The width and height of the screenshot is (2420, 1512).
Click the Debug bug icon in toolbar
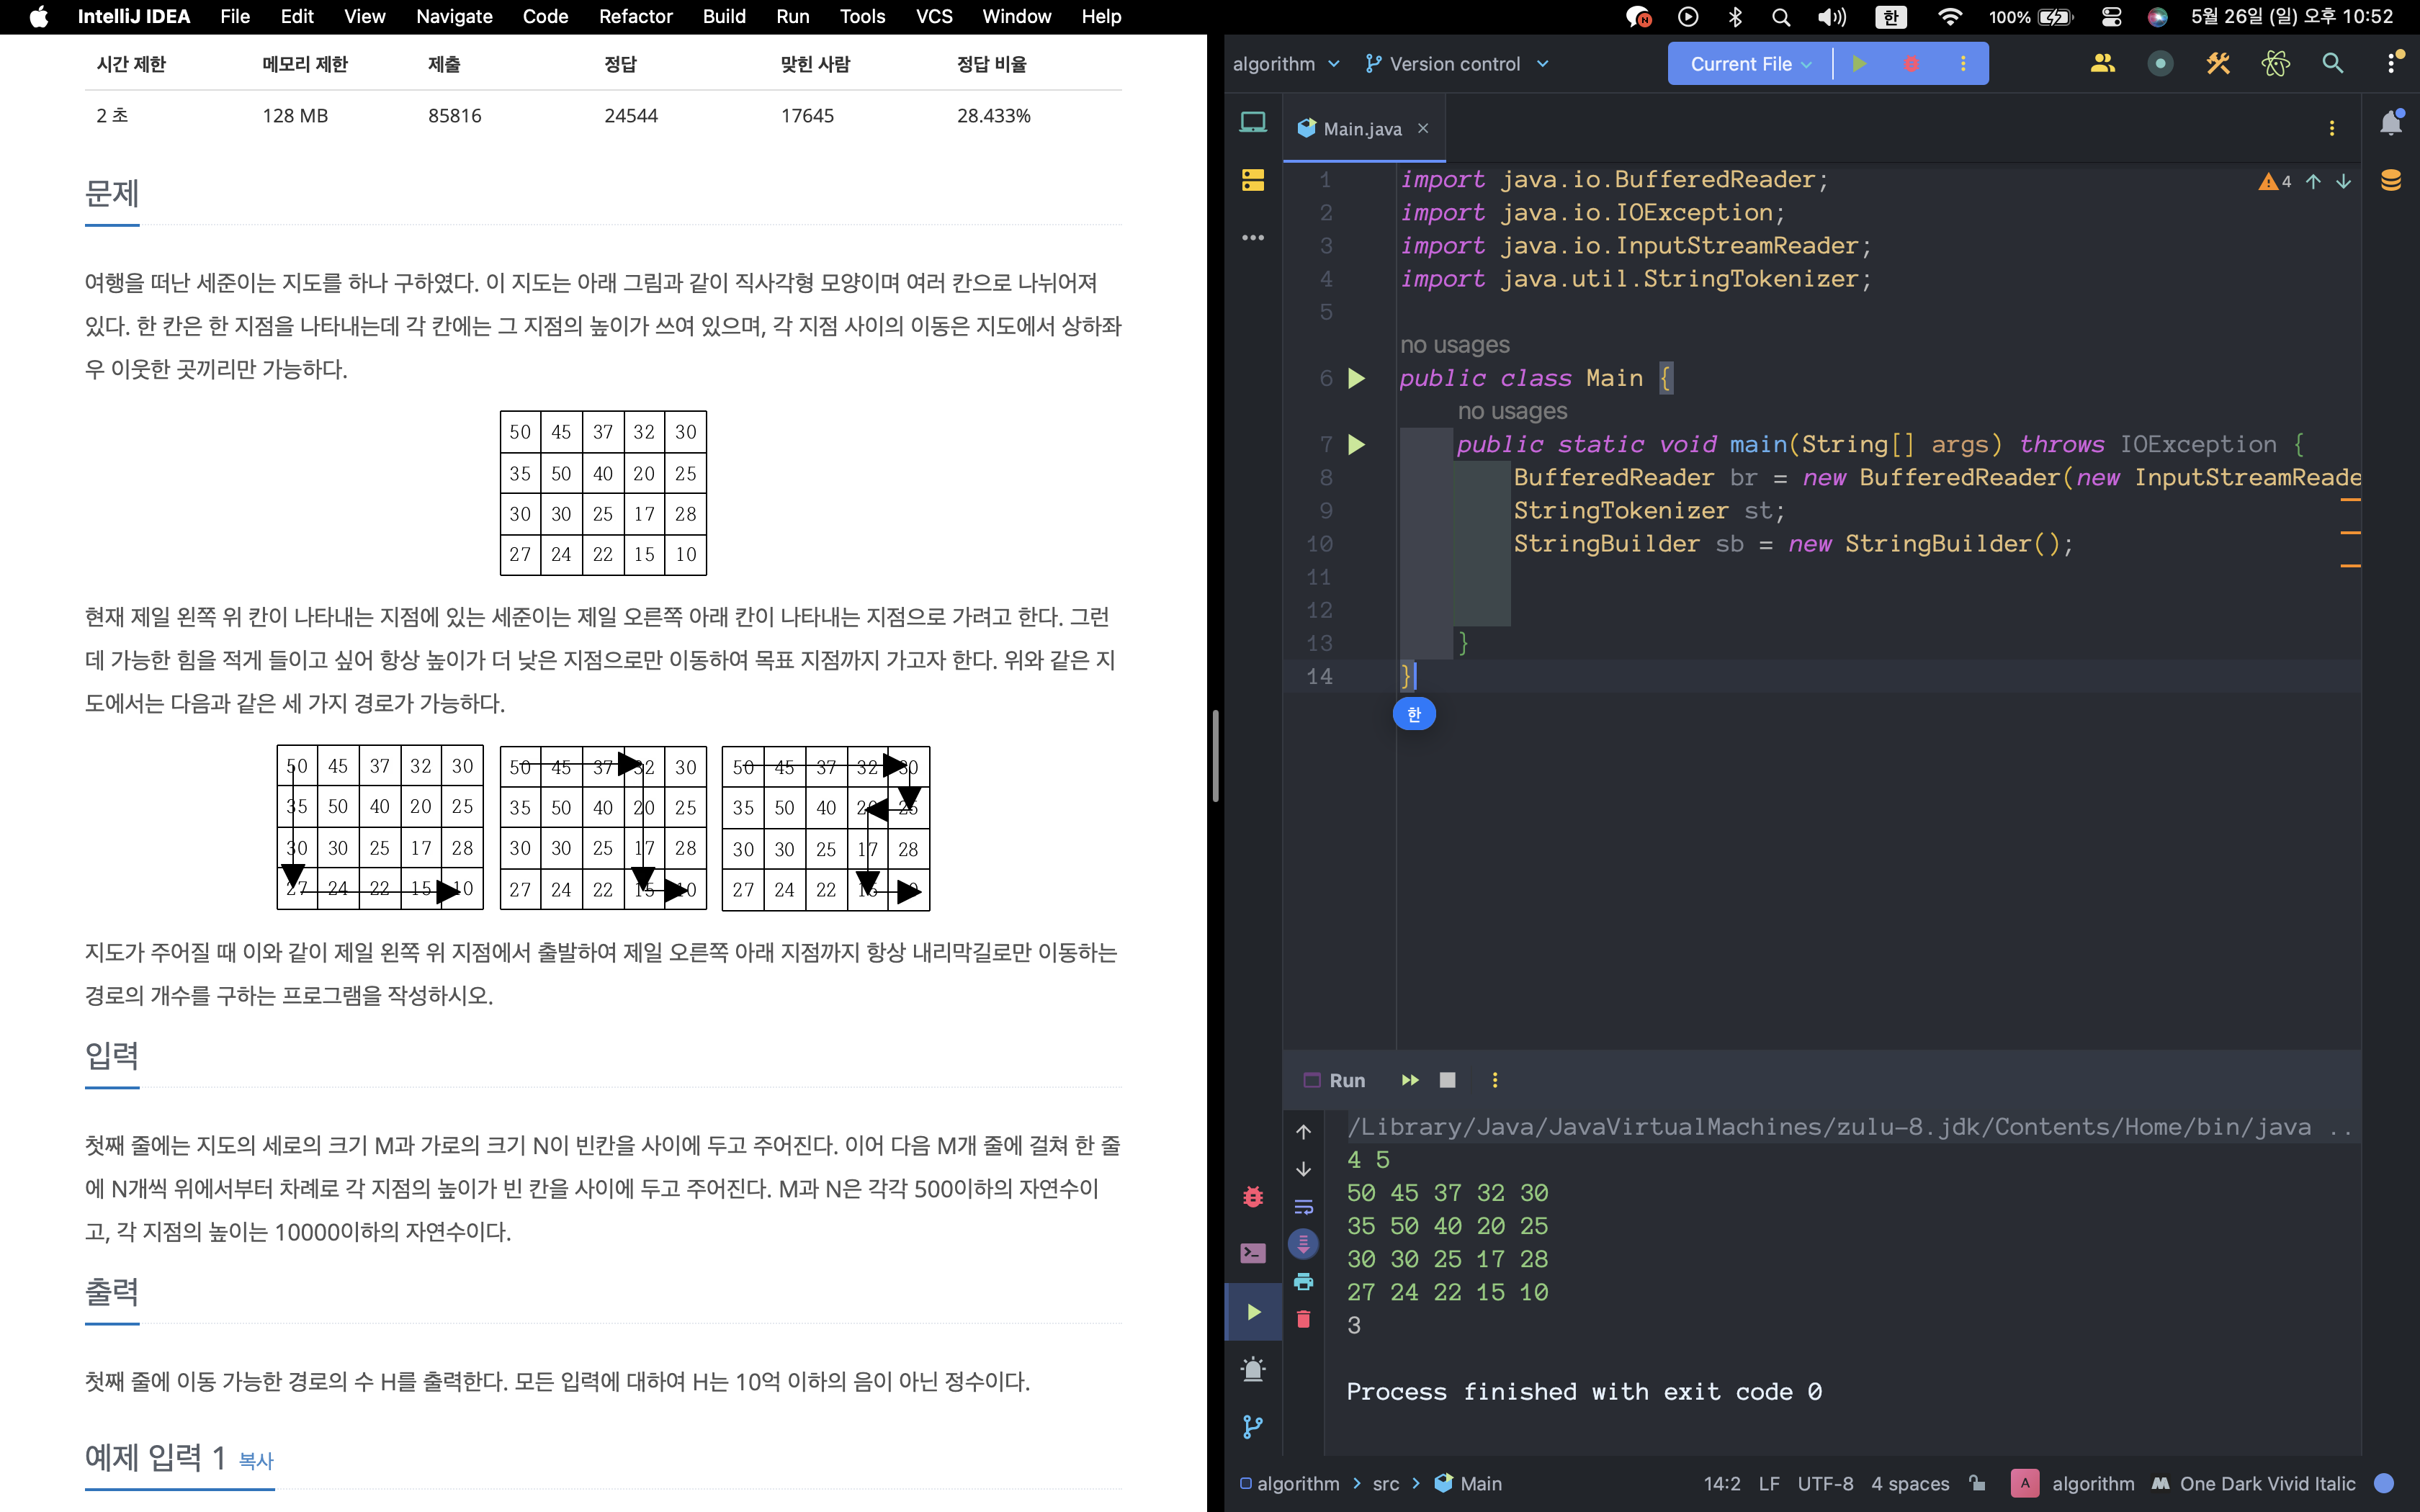click(1911, 64)
